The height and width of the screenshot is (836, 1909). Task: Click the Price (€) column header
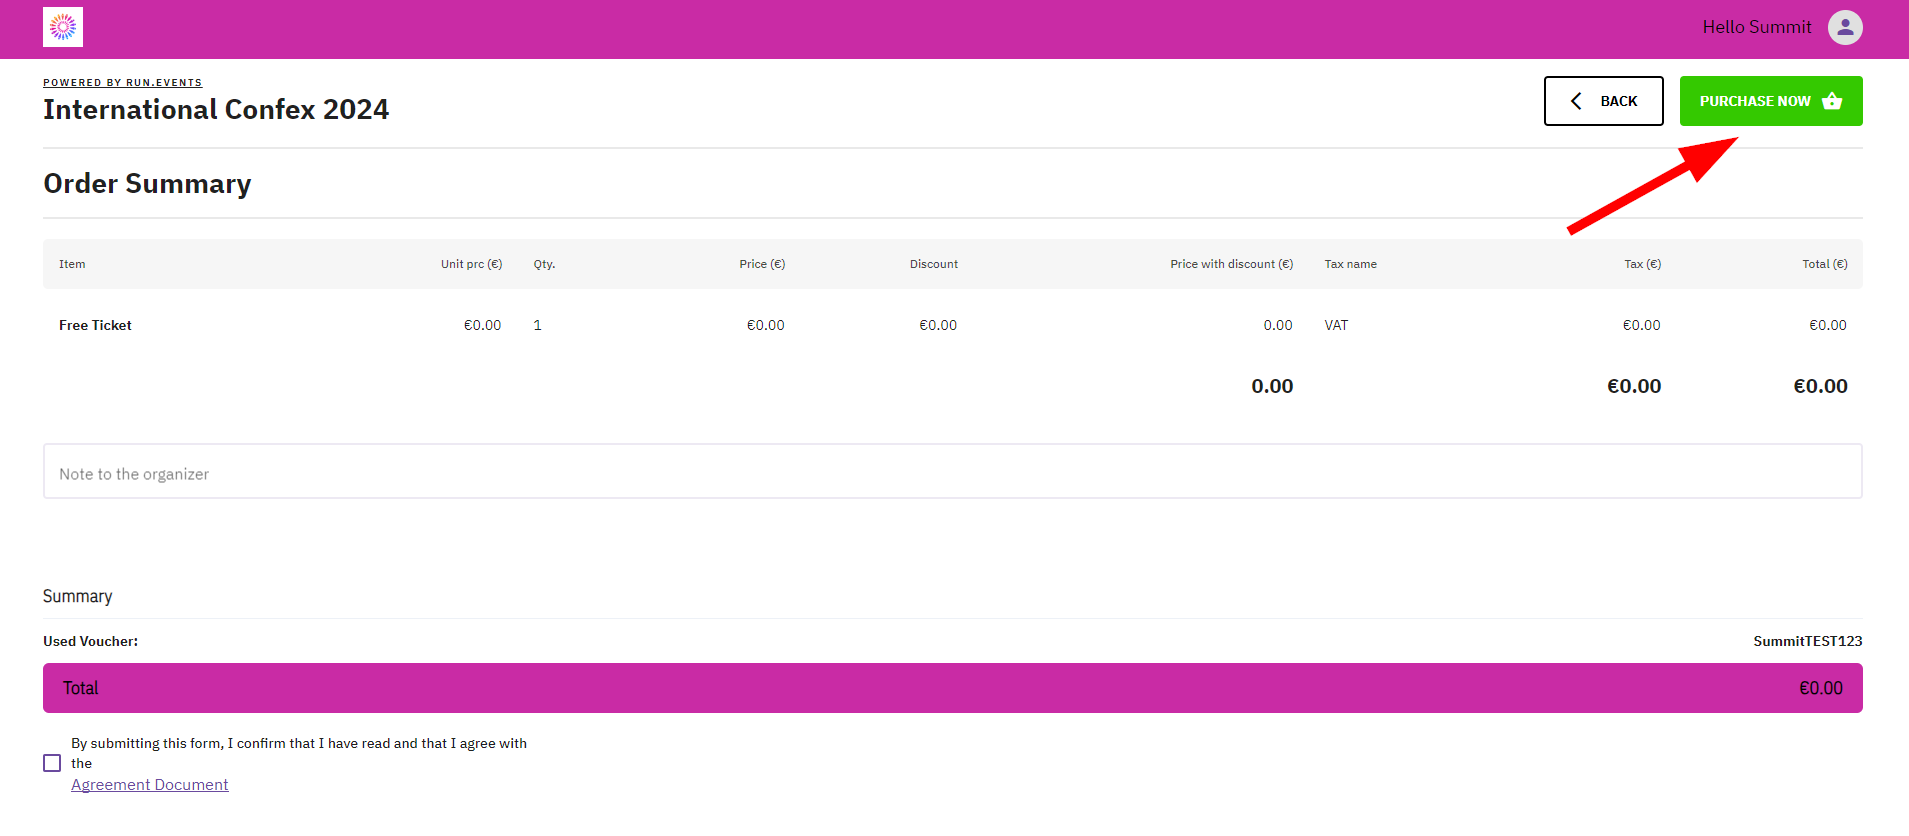pyautogui.click(x=762, y=264)
